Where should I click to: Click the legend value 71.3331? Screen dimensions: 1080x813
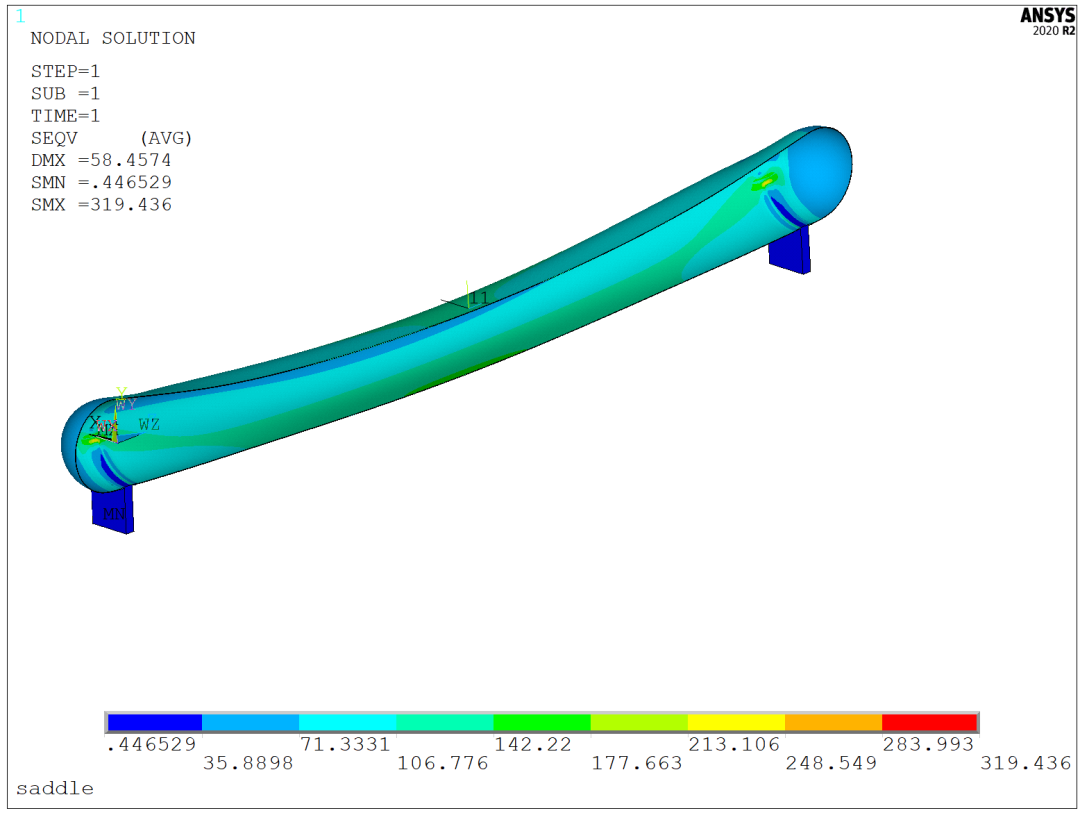coord(345,745)
